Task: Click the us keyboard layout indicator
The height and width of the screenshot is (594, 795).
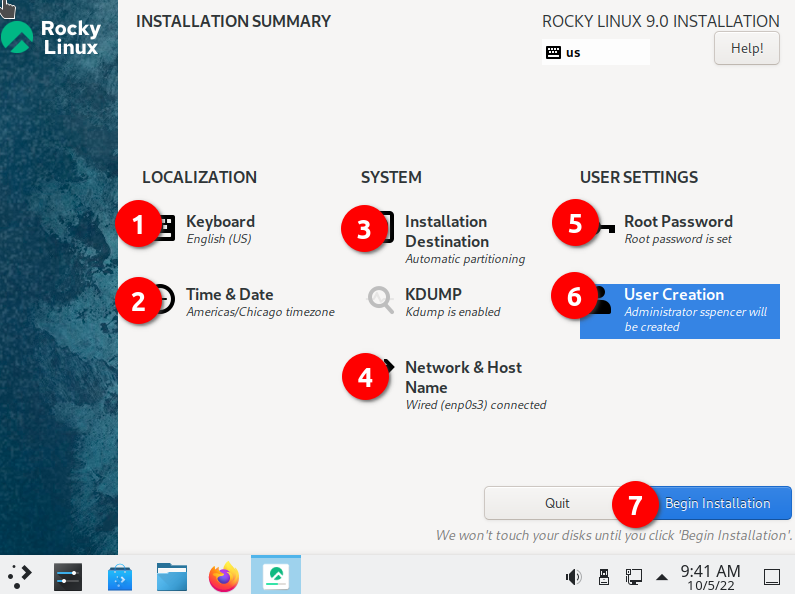Action: (x=595, y=52)
